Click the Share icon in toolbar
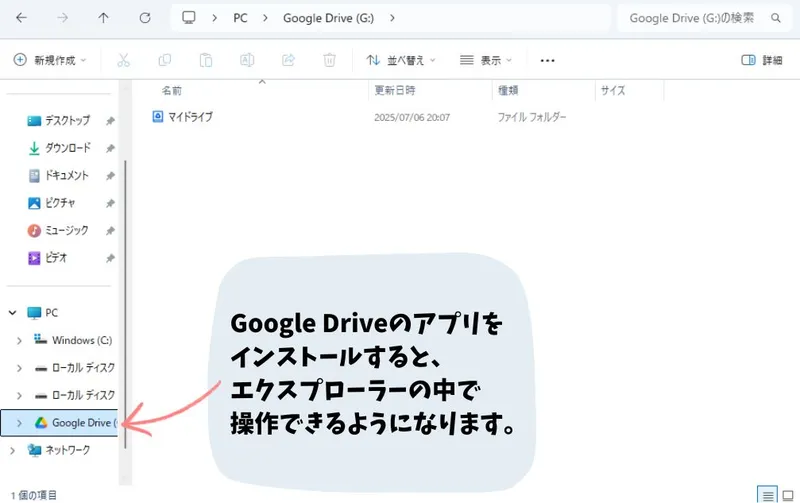This screenshot has height=503, width=800. click(289, 60)
